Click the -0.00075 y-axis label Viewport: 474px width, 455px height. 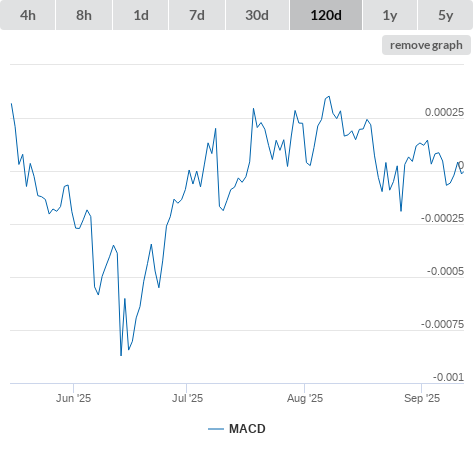pyautogui.click(x=442, y=324)
